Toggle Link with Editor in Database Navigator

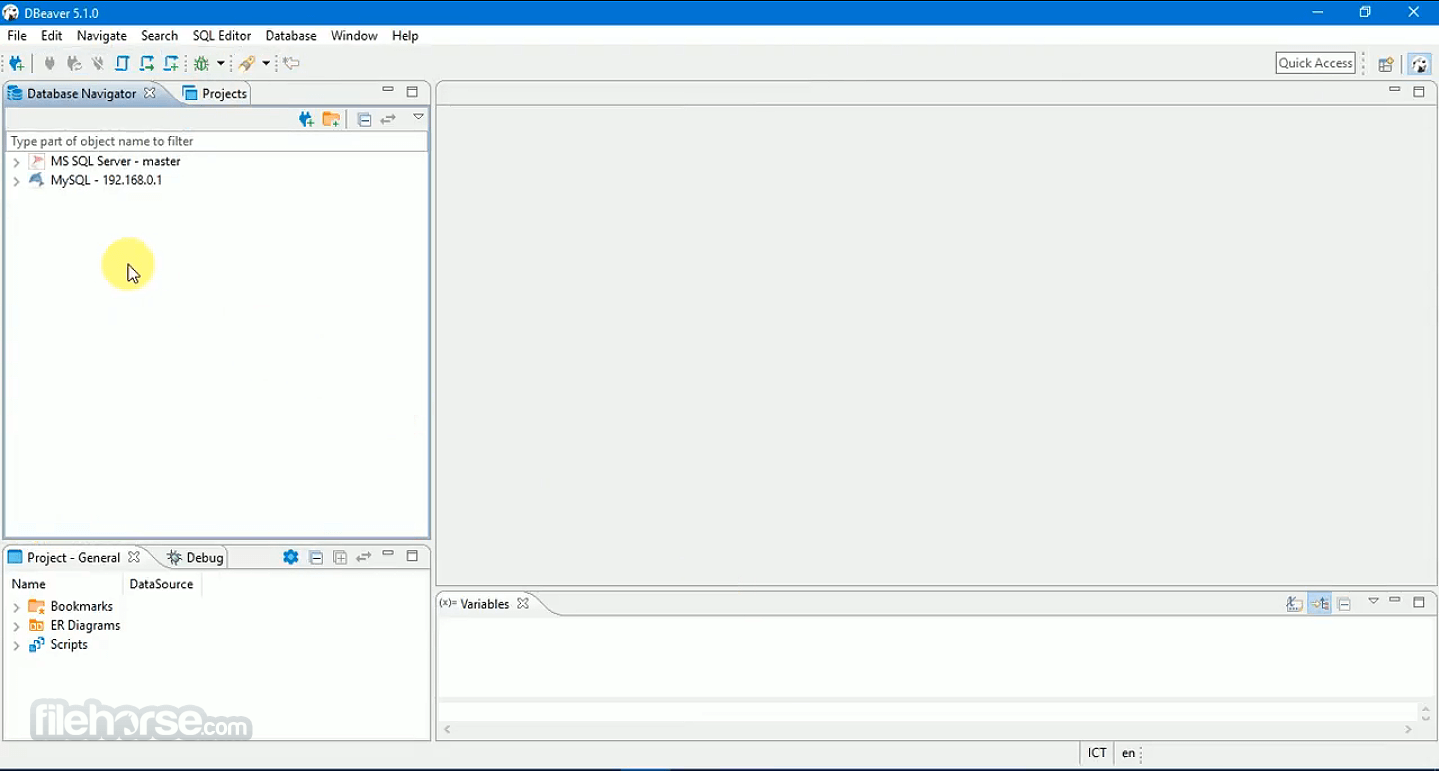coord(388,119)
